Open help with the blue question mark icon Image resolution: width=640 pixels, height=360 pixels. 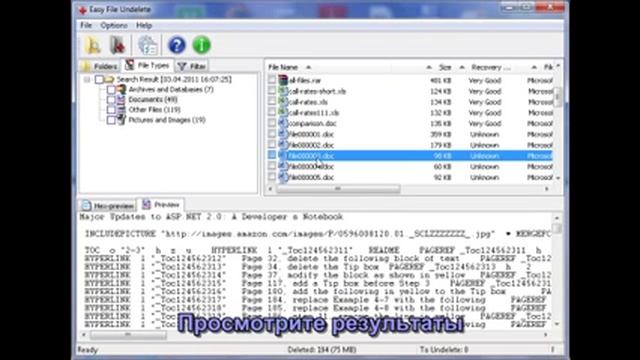[x=177, y=45]
